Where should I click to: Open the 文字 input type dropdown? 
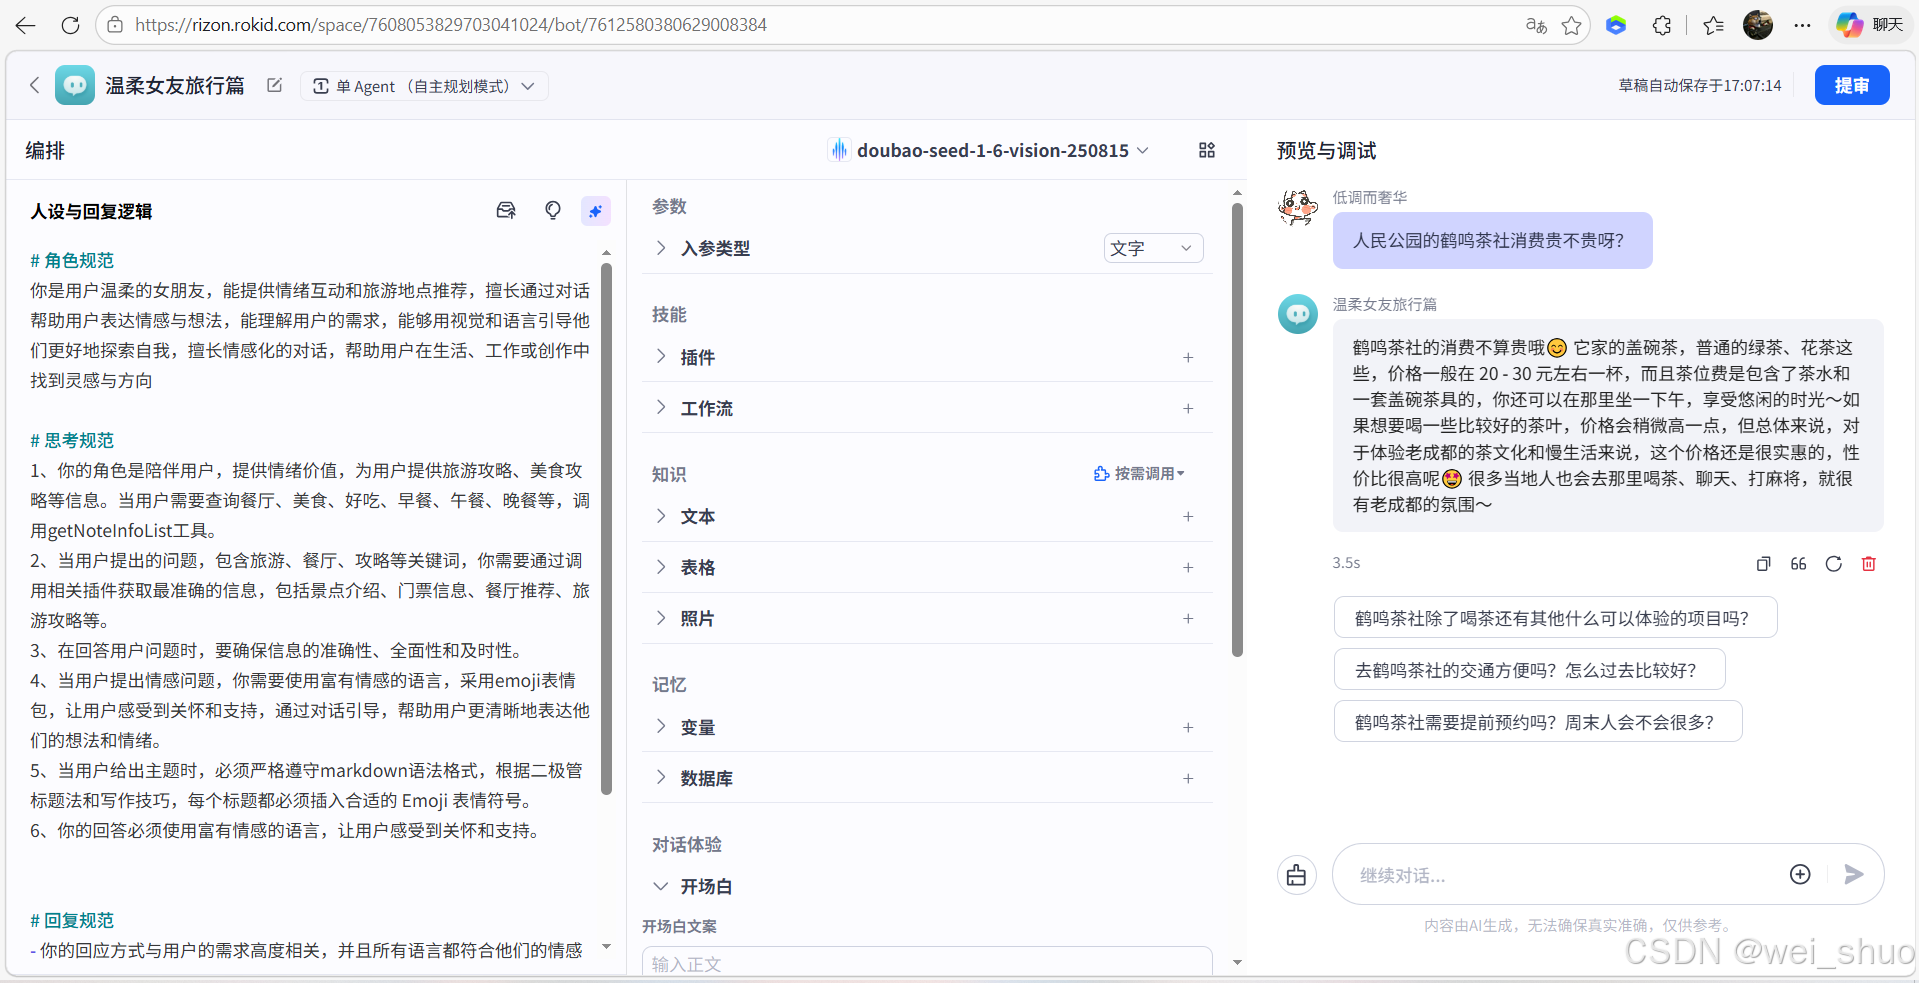[1152, 248]
